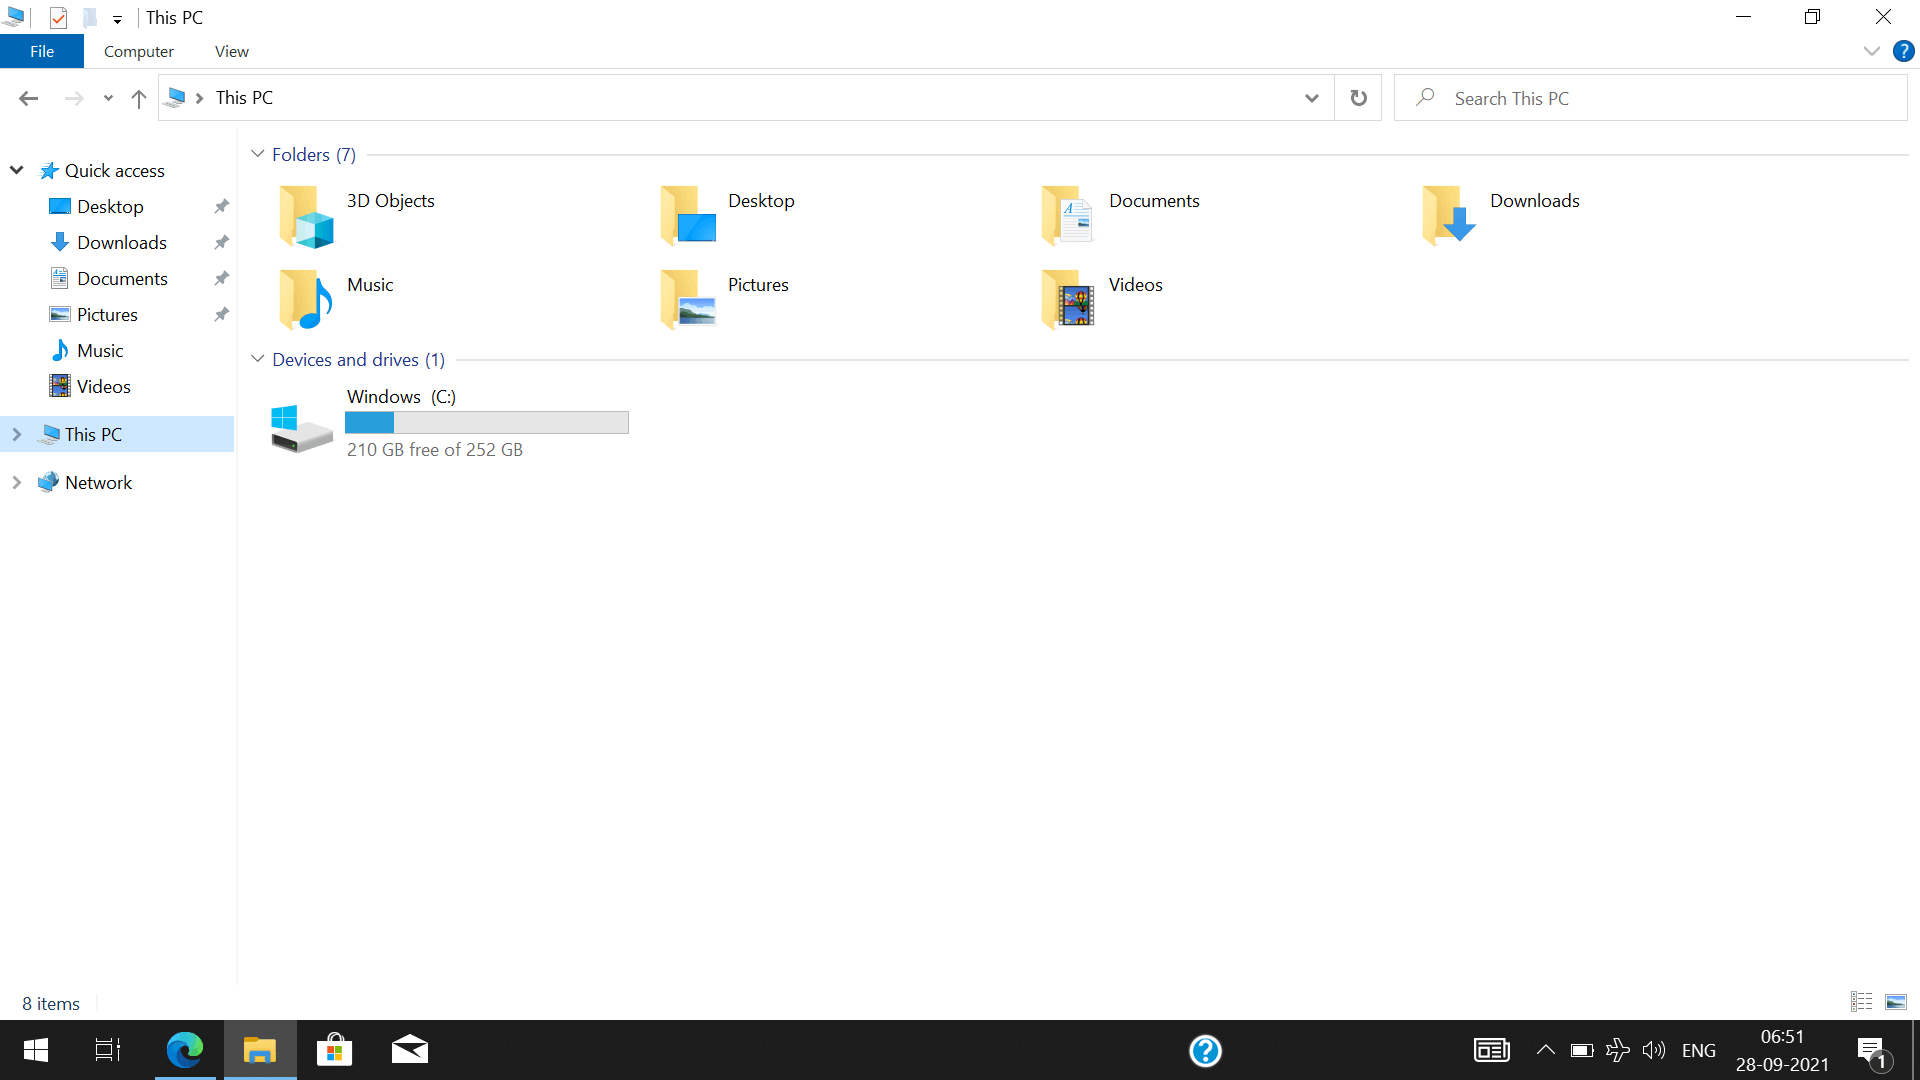This screenshot has width=1920, height=1080.
Task: Open the Videos folder in main pane
Action: (x=1067, y=299)
